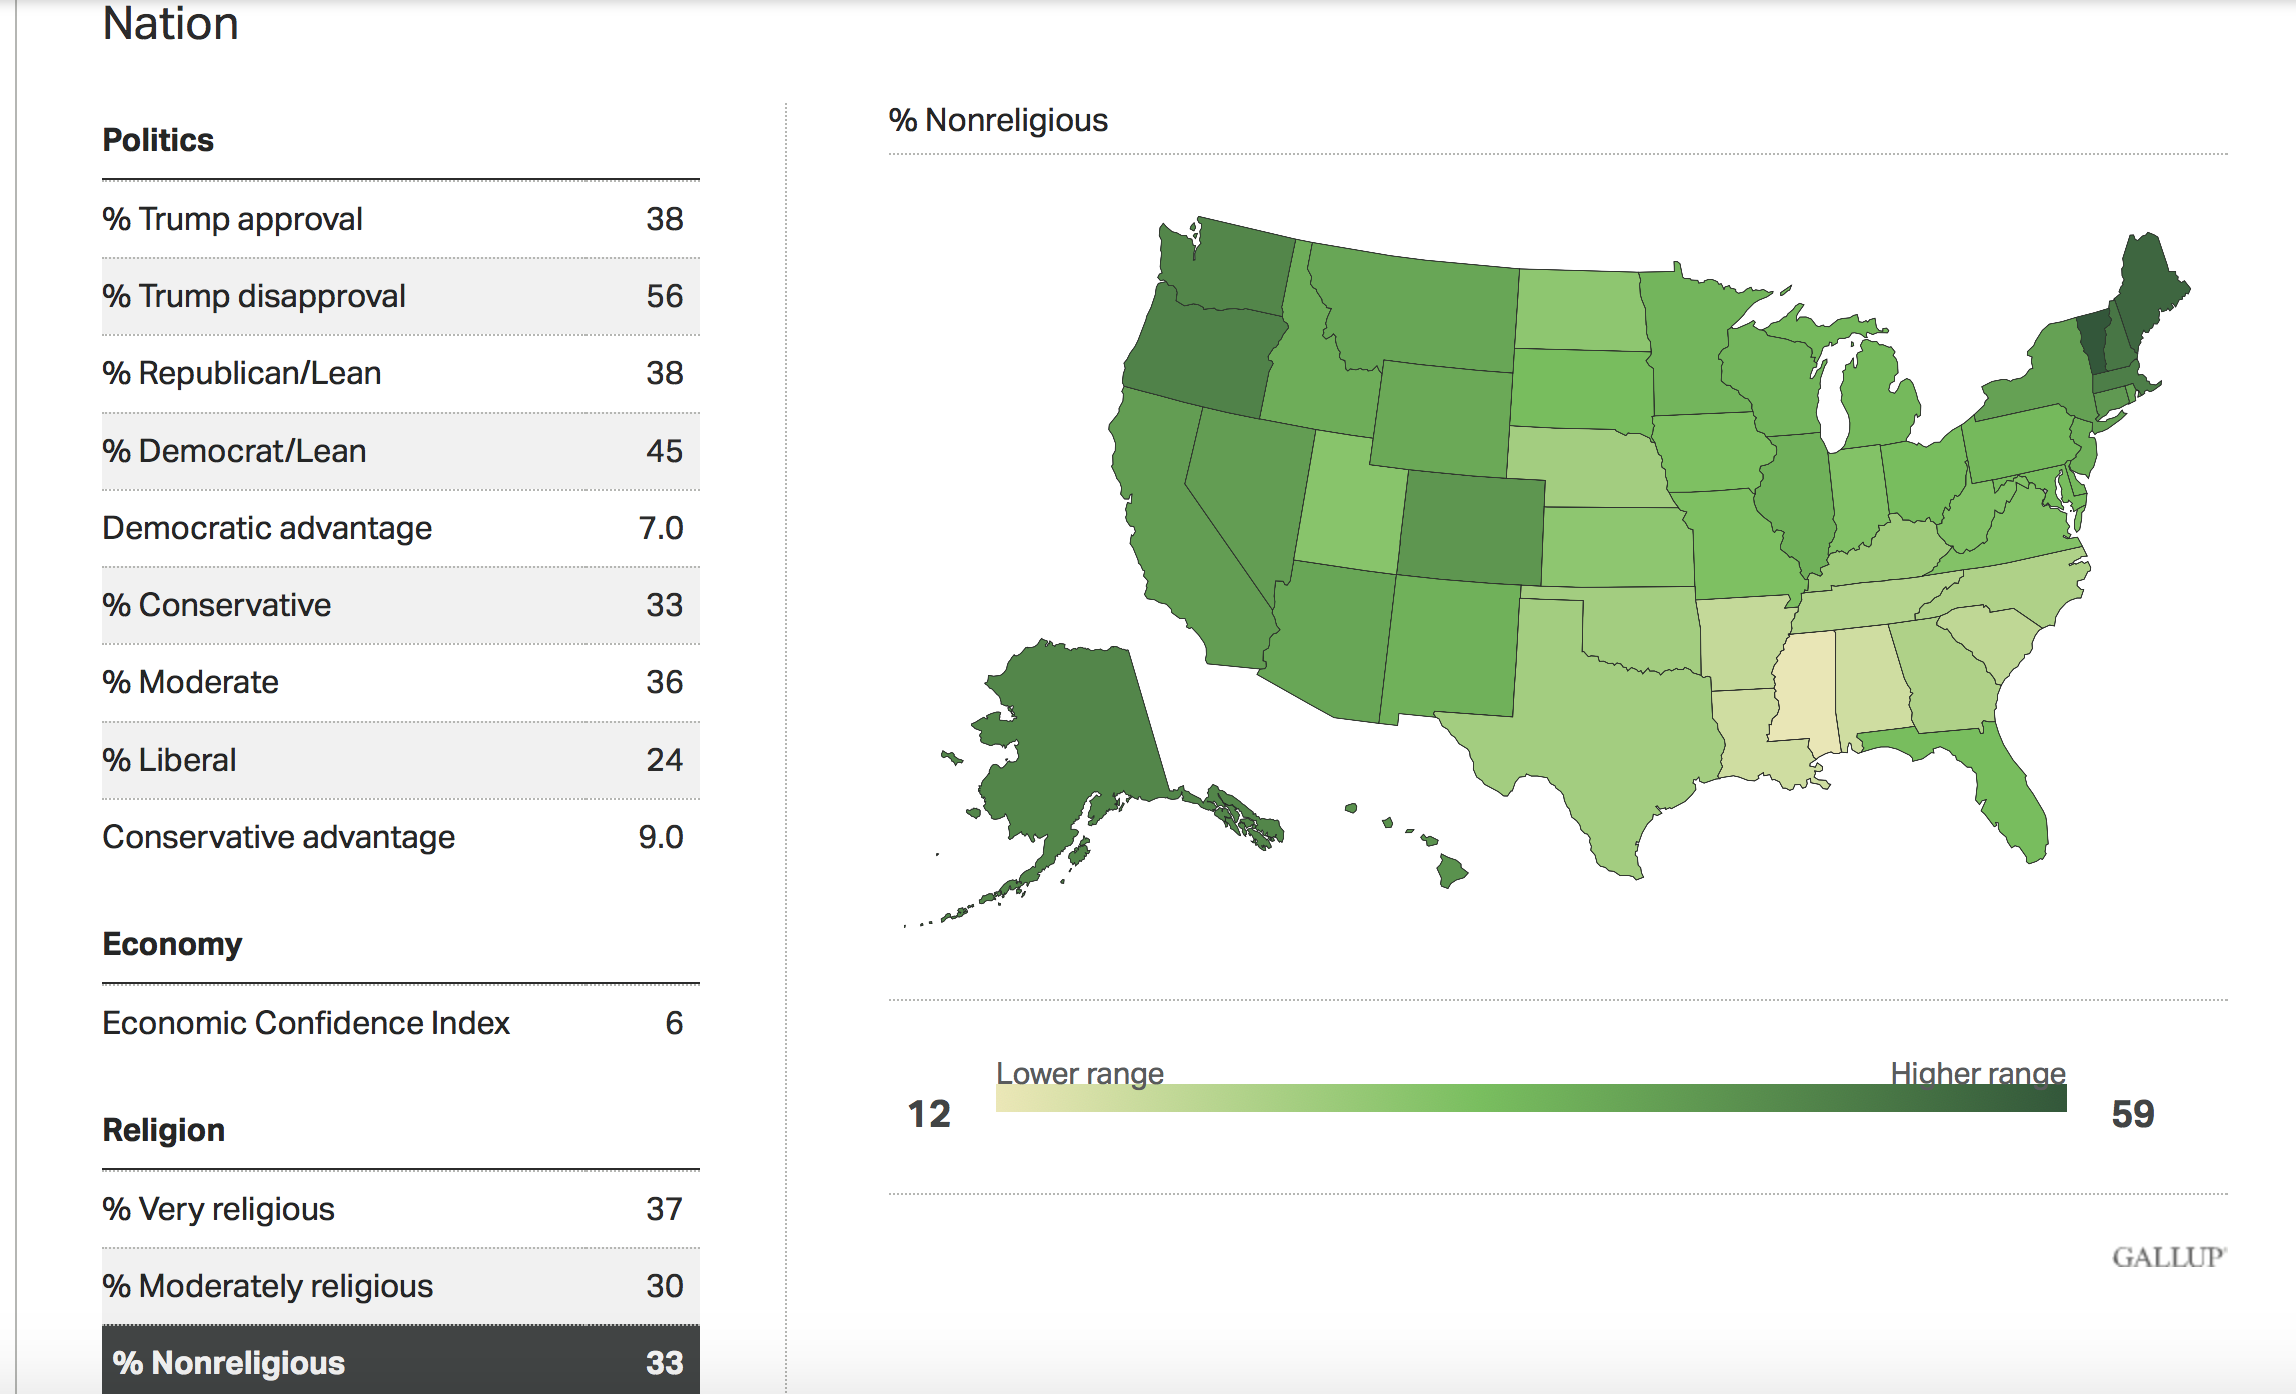The width and height of the screenshot is (2296, 1394).
Task: Select the % Trump approval row
Action: pyautogui.click(x=400, y=219)
